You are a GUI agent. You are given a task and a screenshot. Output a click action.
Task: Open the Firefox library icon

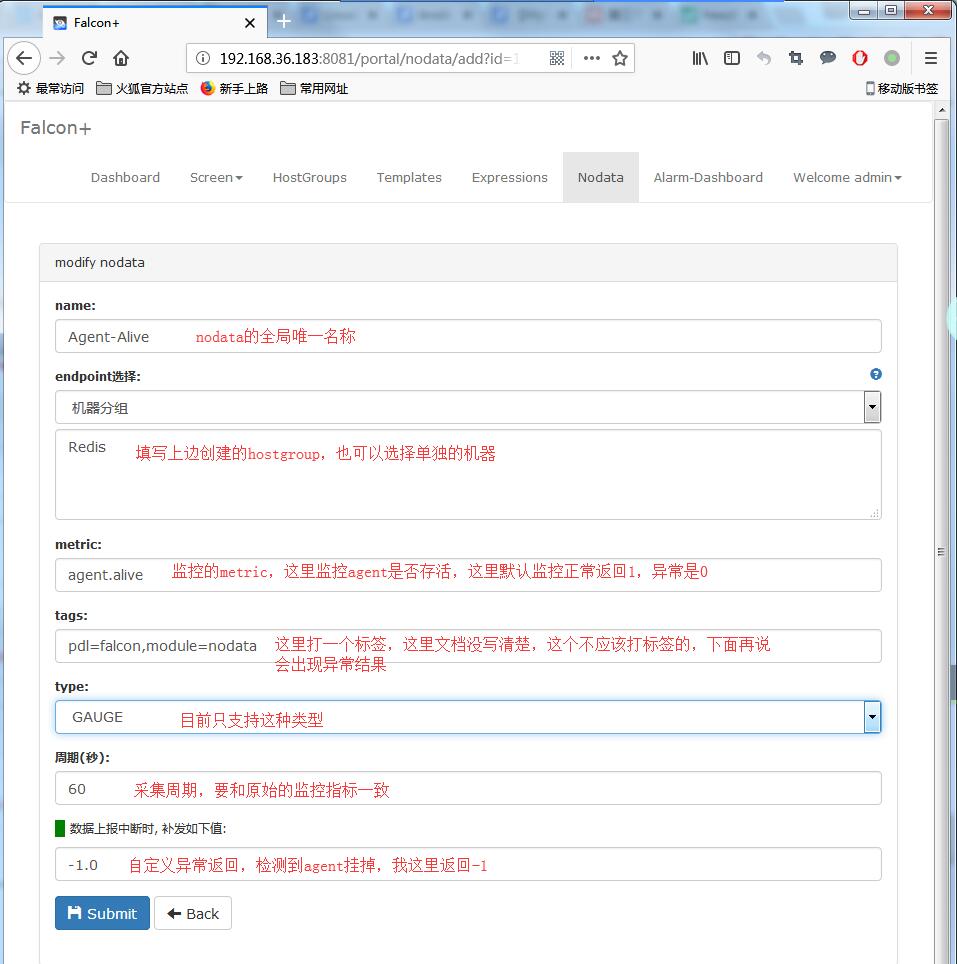coord(700,58)
